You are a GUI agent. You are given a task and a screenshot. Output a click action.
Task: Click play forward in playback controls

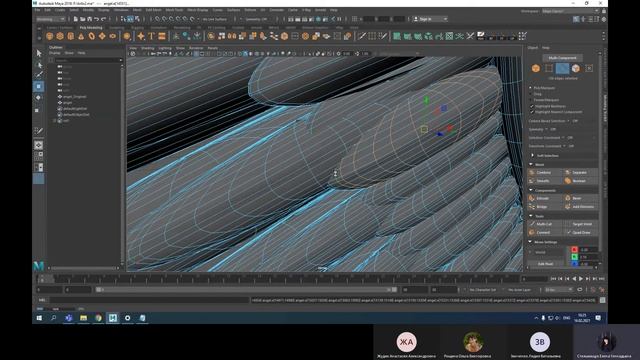click(x=581, y=279)
